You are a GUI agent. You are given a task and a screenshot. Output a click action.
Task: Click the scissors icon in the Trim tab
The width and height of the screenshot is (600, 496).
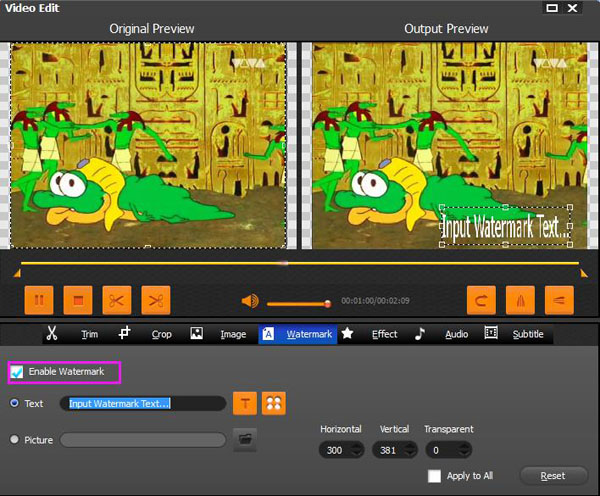(x=52, y=333)
